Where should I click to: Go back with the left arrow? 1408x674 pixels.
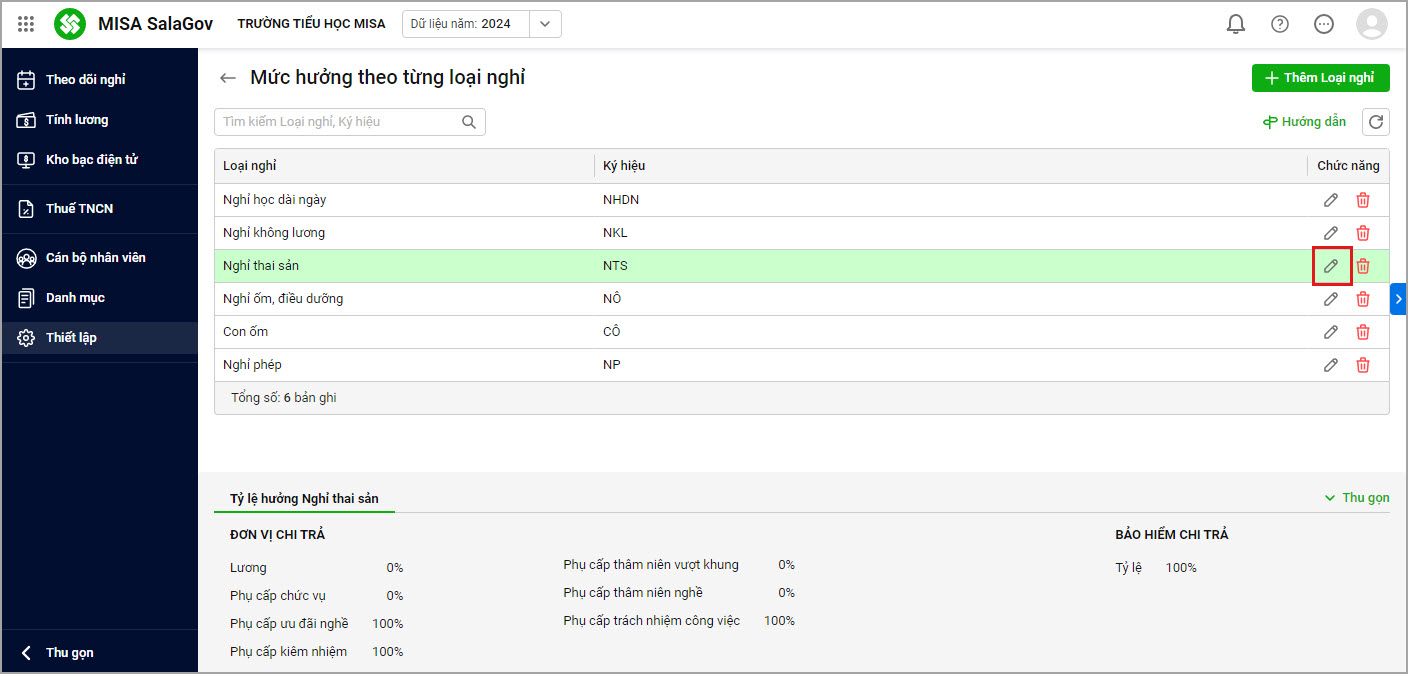[228, 78]
